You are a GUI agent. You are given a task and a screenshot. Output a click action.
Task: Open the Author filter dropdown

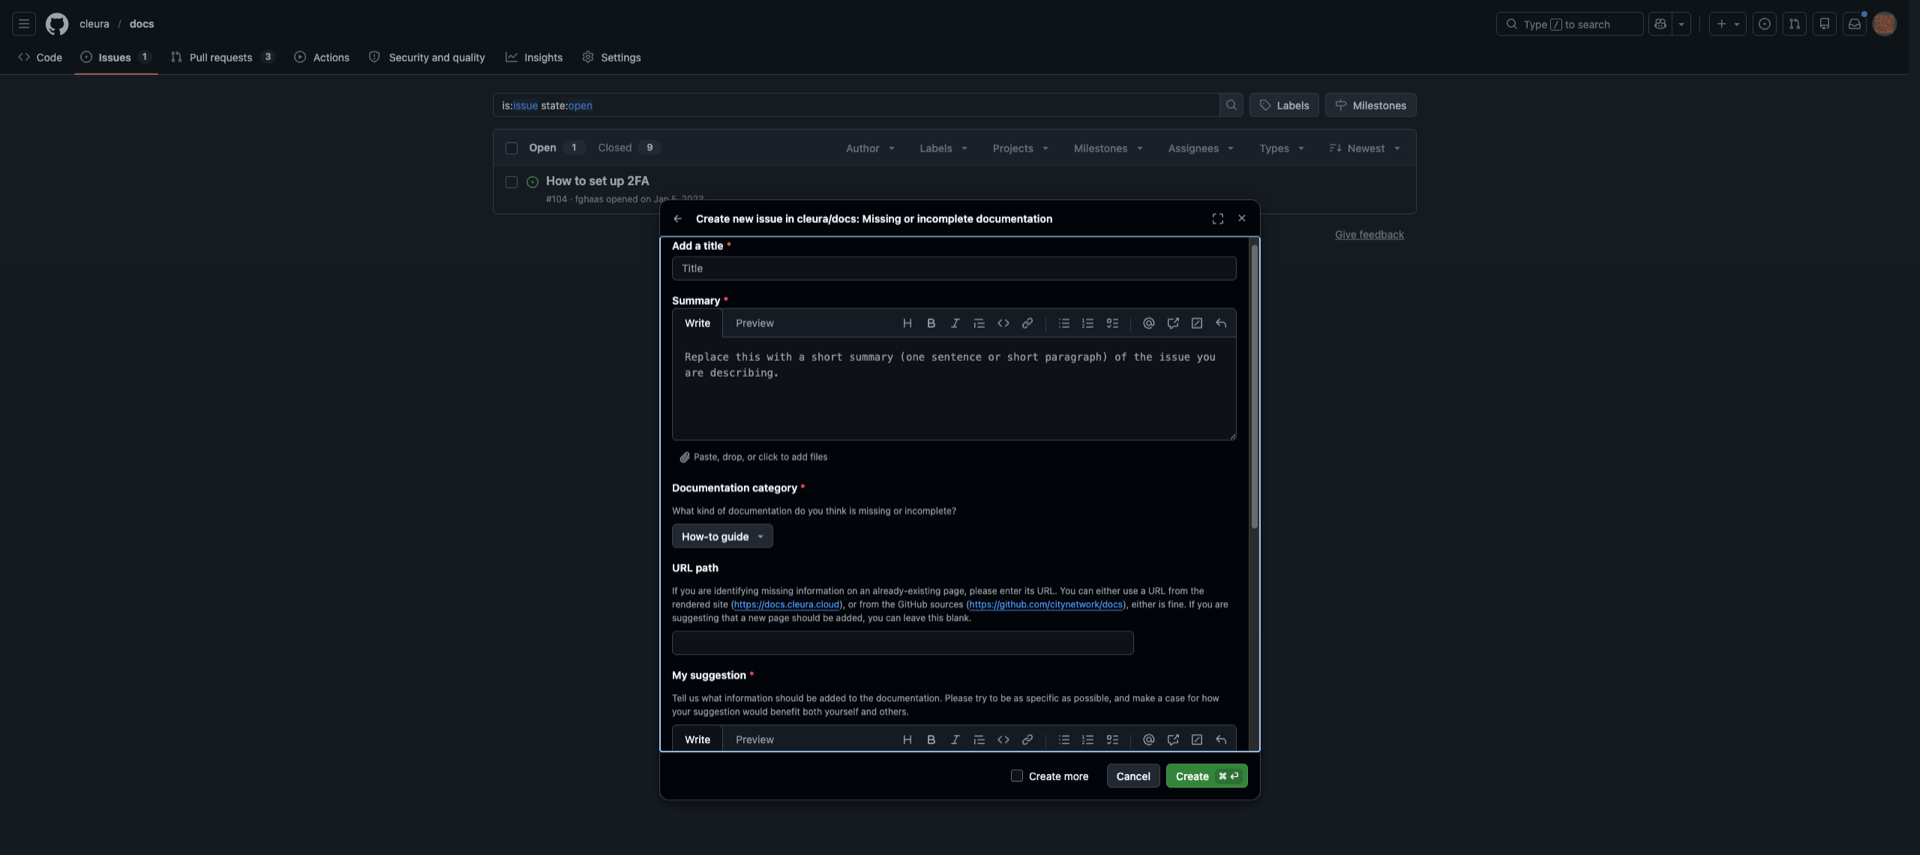click(870, 148)
